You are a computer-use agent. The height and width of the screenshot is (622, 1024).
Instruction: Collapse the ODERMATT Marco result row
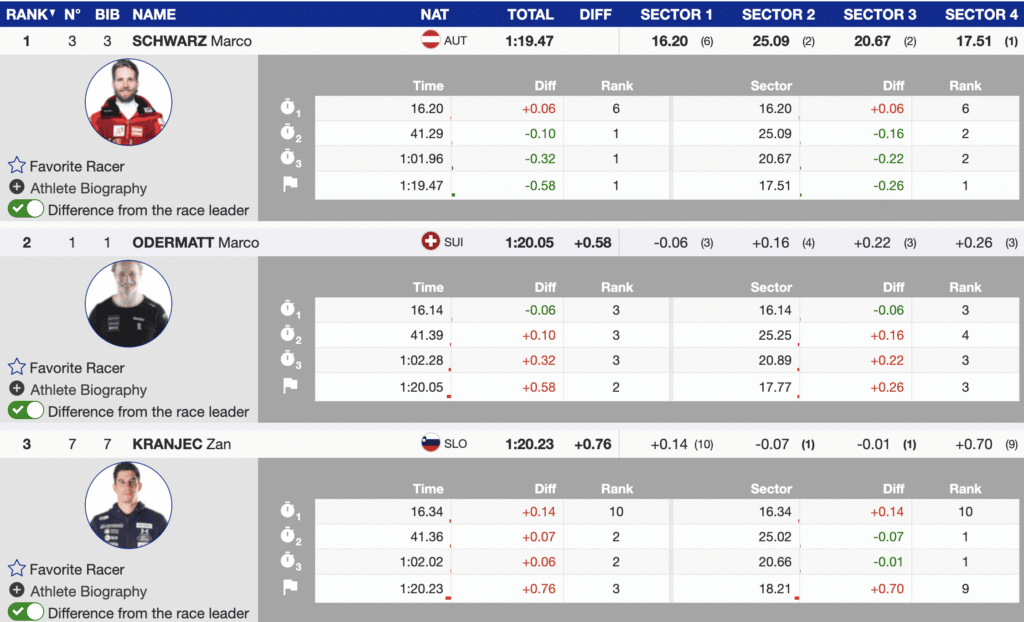pyautogui.click(x=195, y=242)
